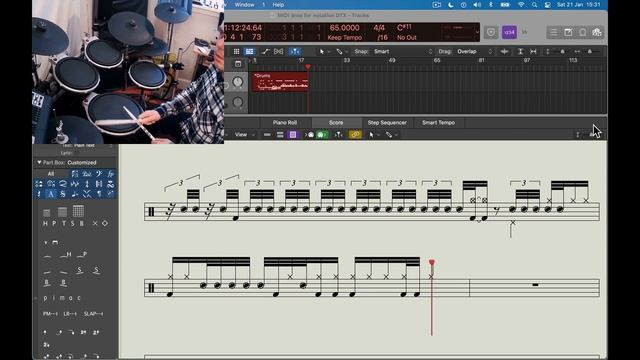This screenshot has height=360, width=640.
Task: Click the Drums track volume knob
Action: click(x=238, y=82)
